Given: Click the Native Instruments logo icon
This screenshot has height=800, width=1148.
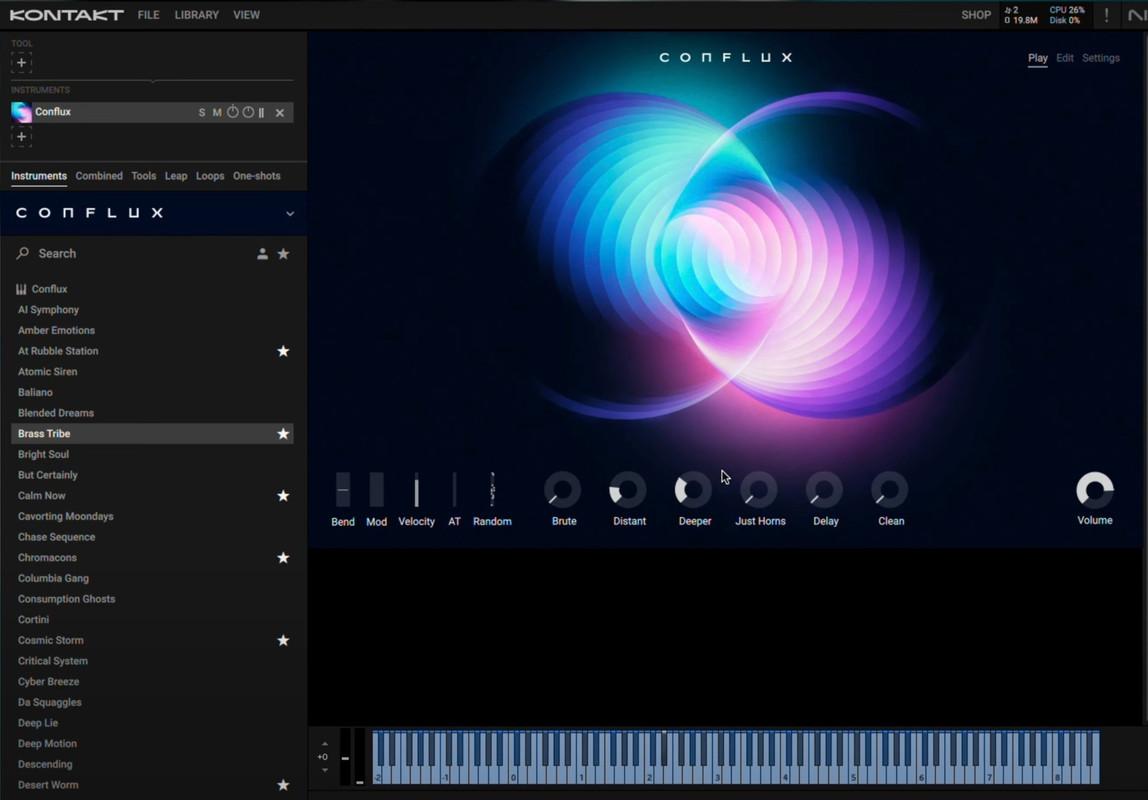Looking at the screenshot, I should pyautogui.click(x=1137, y=15).
